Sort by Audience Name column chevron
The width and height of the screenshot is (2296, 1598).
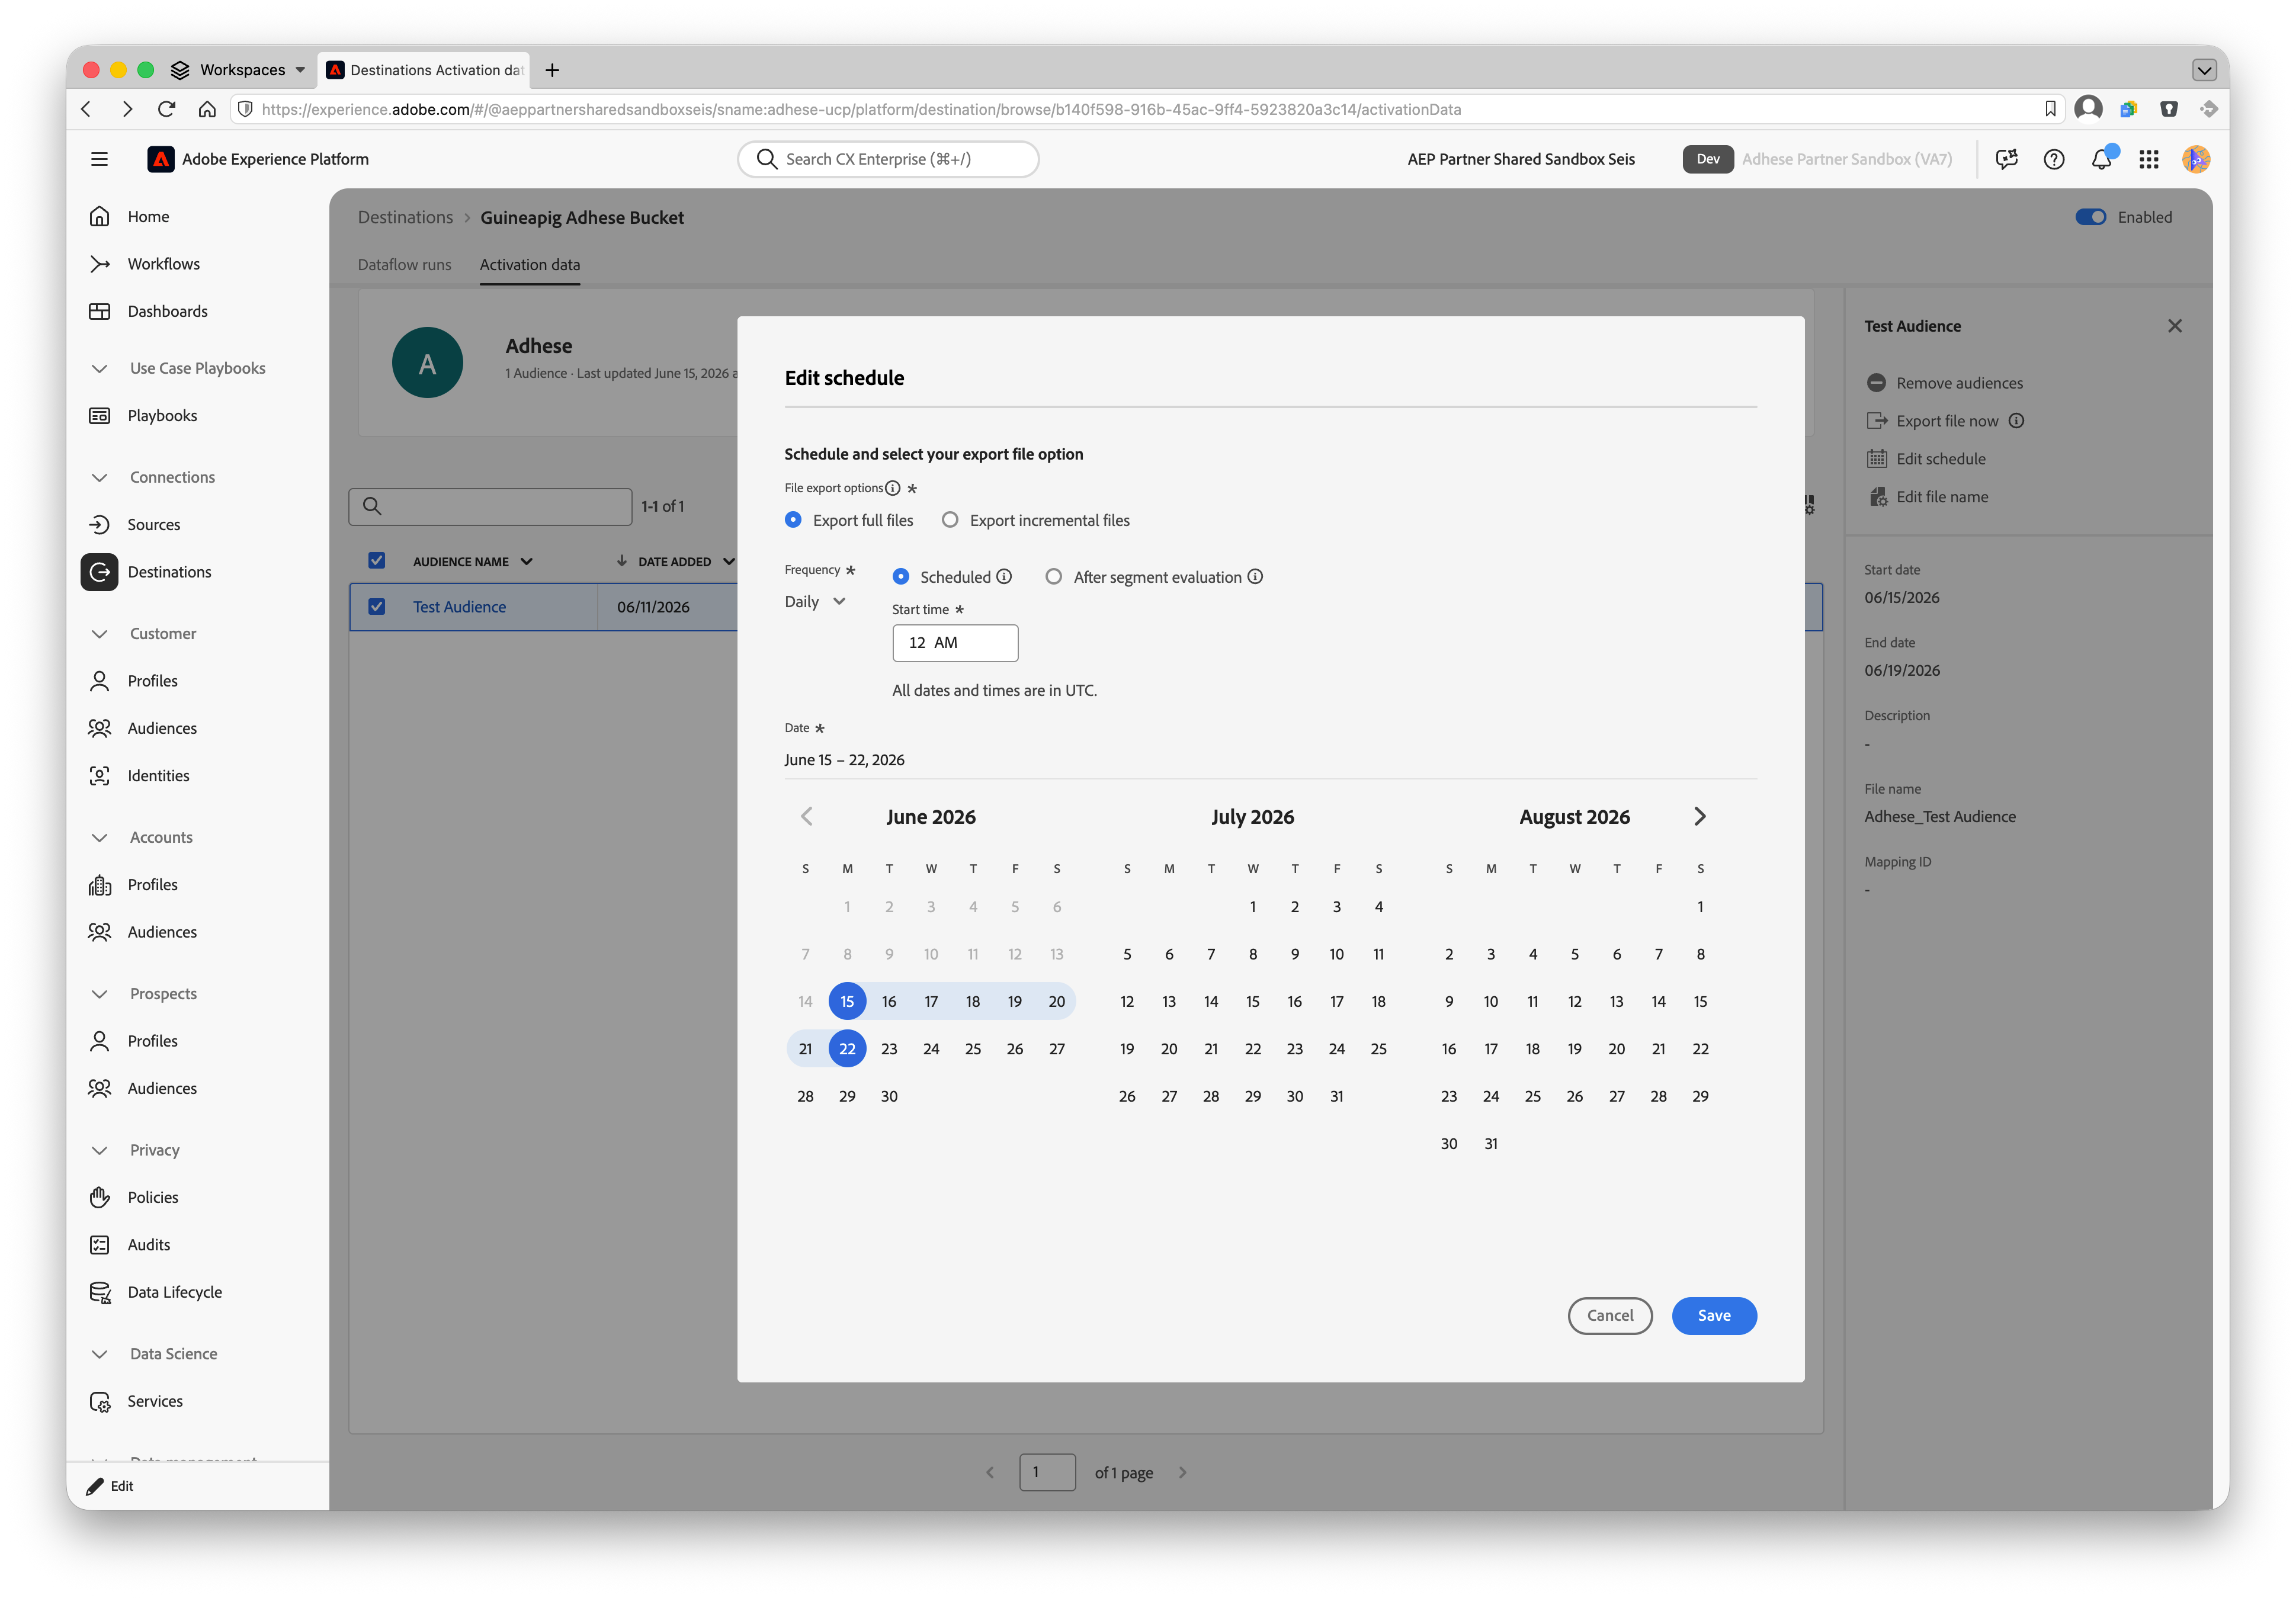[526, 561]
